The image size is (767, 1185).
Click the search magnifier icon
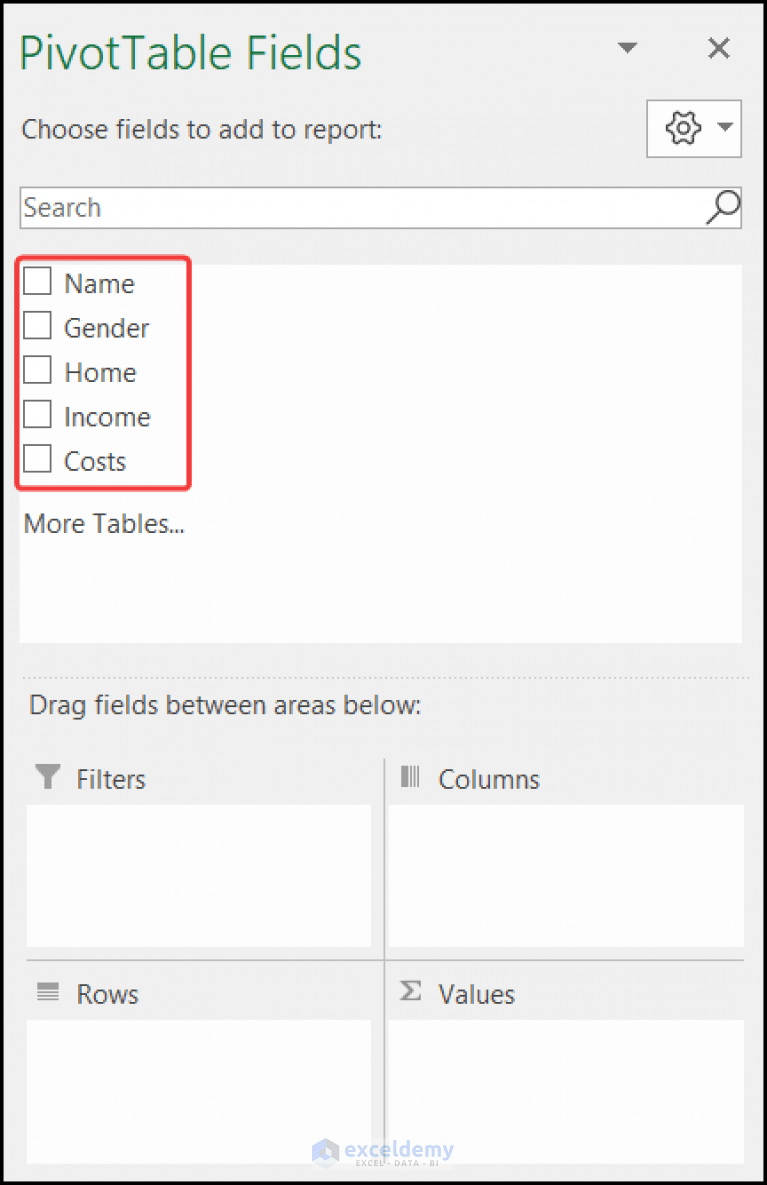click(722, 207)
